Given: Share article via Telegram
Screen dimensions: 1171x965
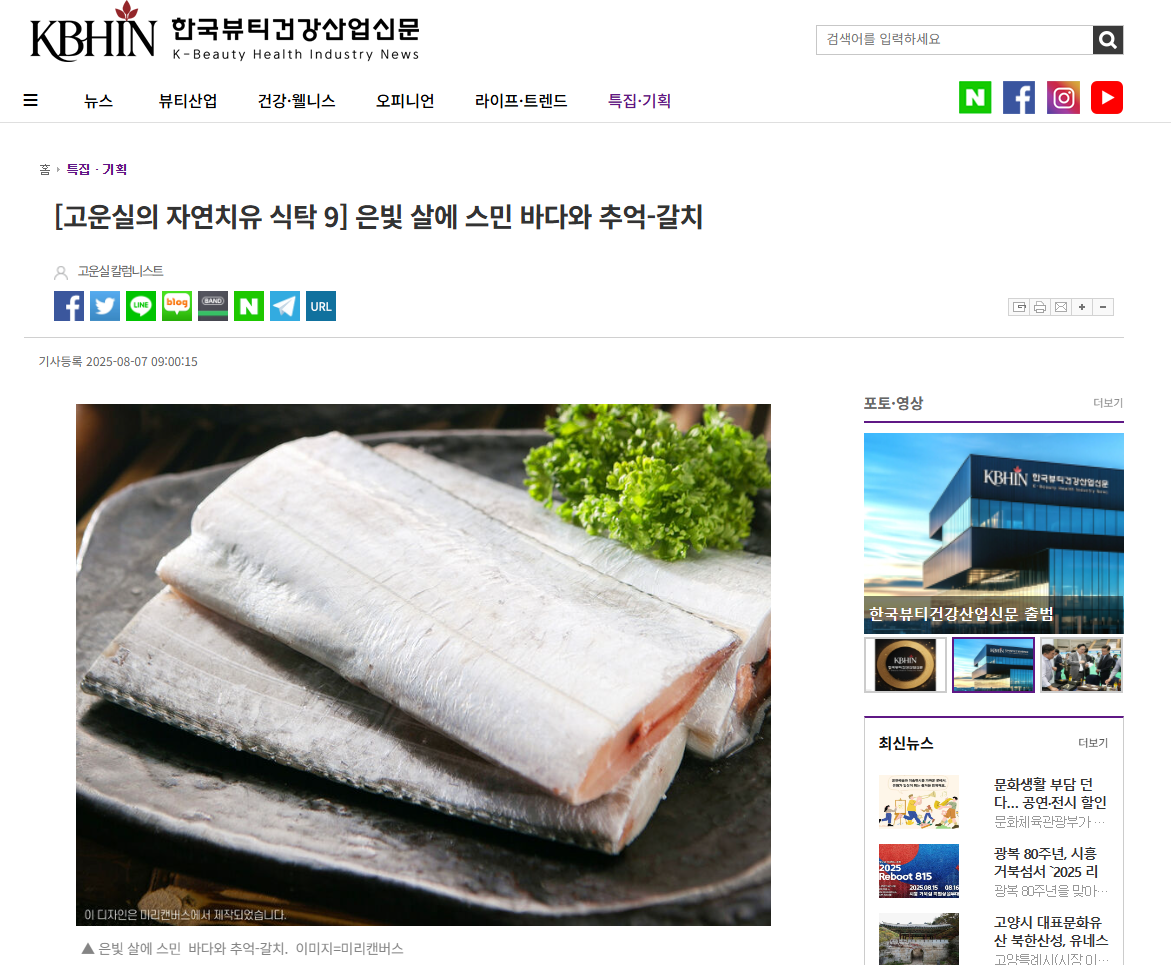Looking at the screenshot, I should [x=285, y=306].
